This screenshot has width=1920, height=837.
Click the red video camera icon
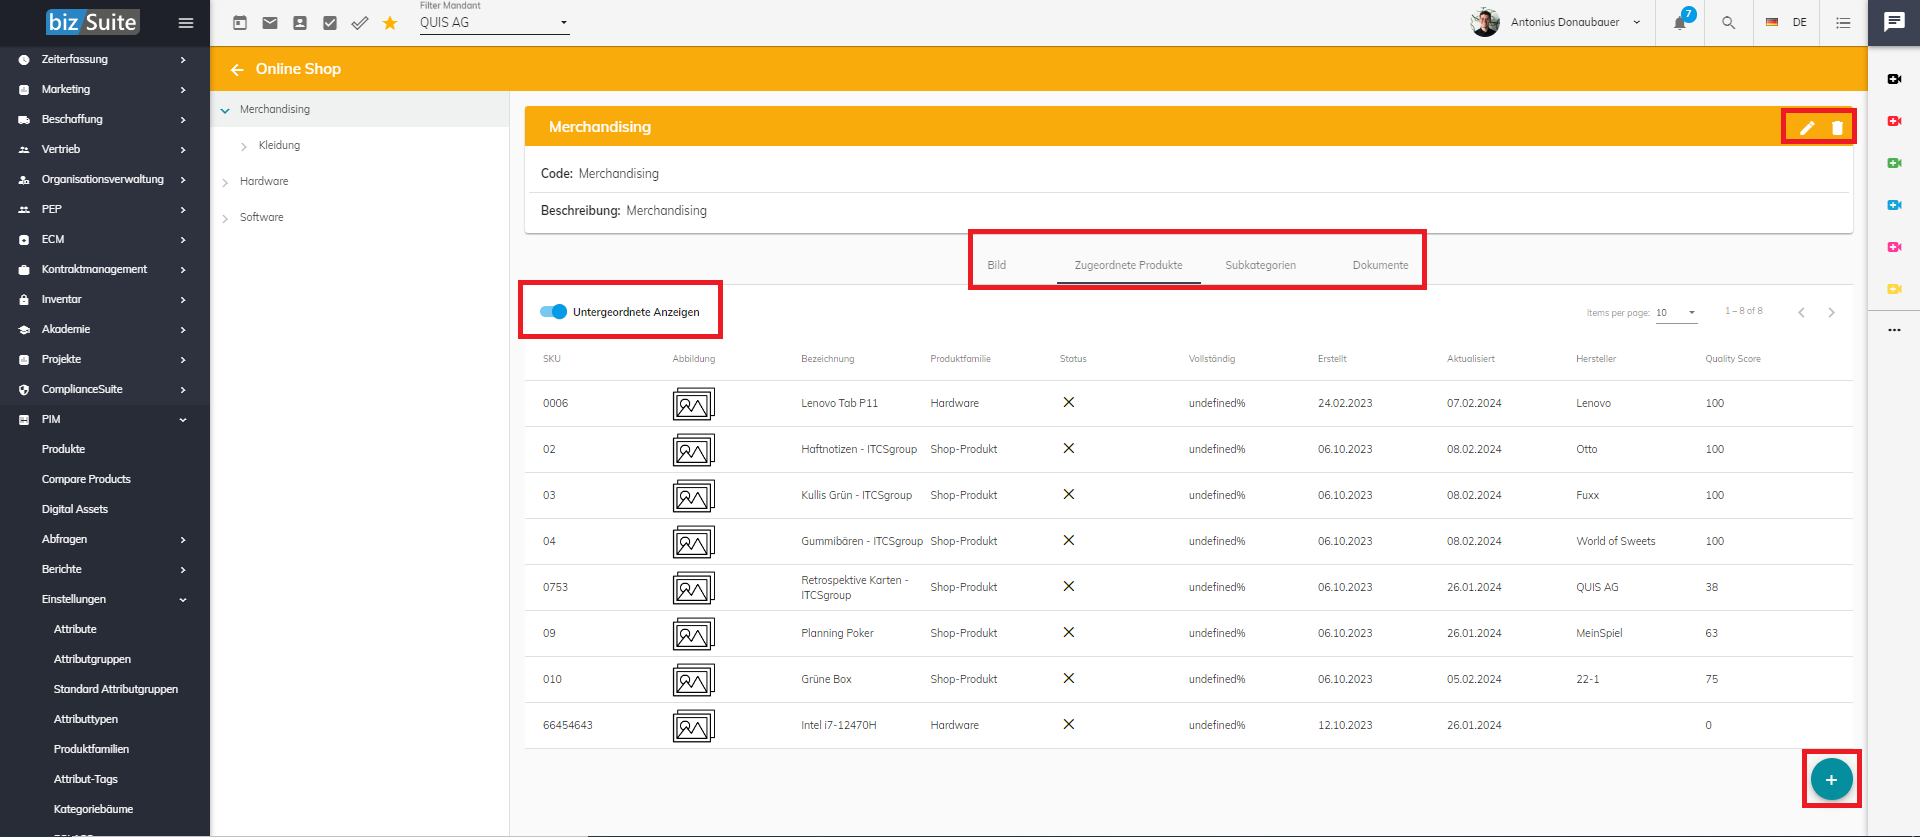pyautogui.click(x=1894, y=121)
